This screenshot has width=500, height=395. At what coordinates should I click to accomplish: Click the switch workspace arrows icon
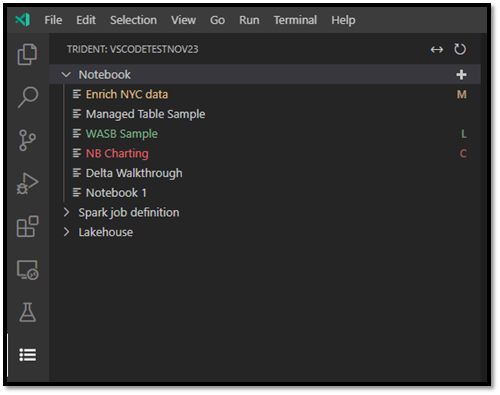[437, 50]
